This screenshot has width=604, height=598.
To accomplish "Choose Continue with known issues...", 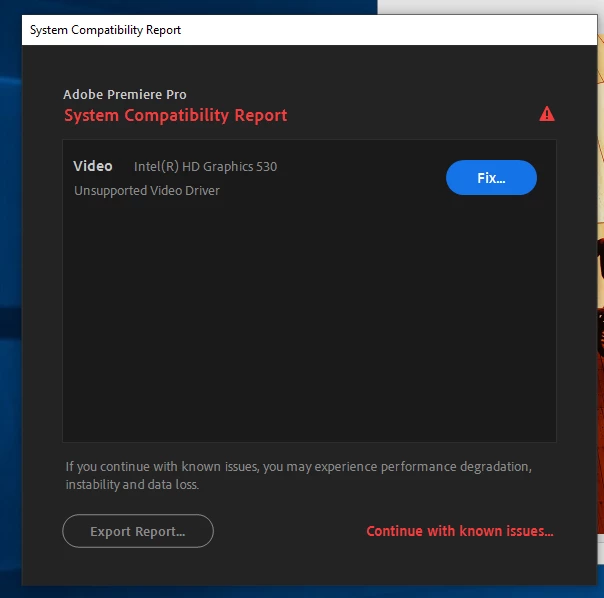I will point(460,531).
